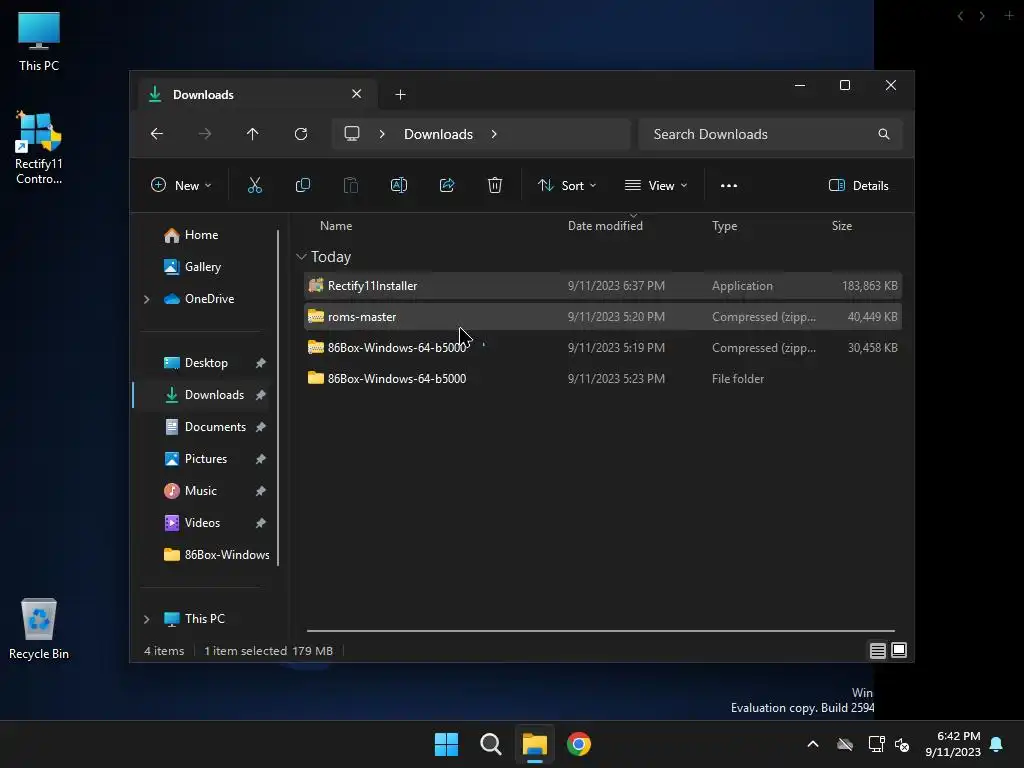This screenshot has width=1024, height=768.
Task: Sort by the Name column header
Action: [336, 226]
